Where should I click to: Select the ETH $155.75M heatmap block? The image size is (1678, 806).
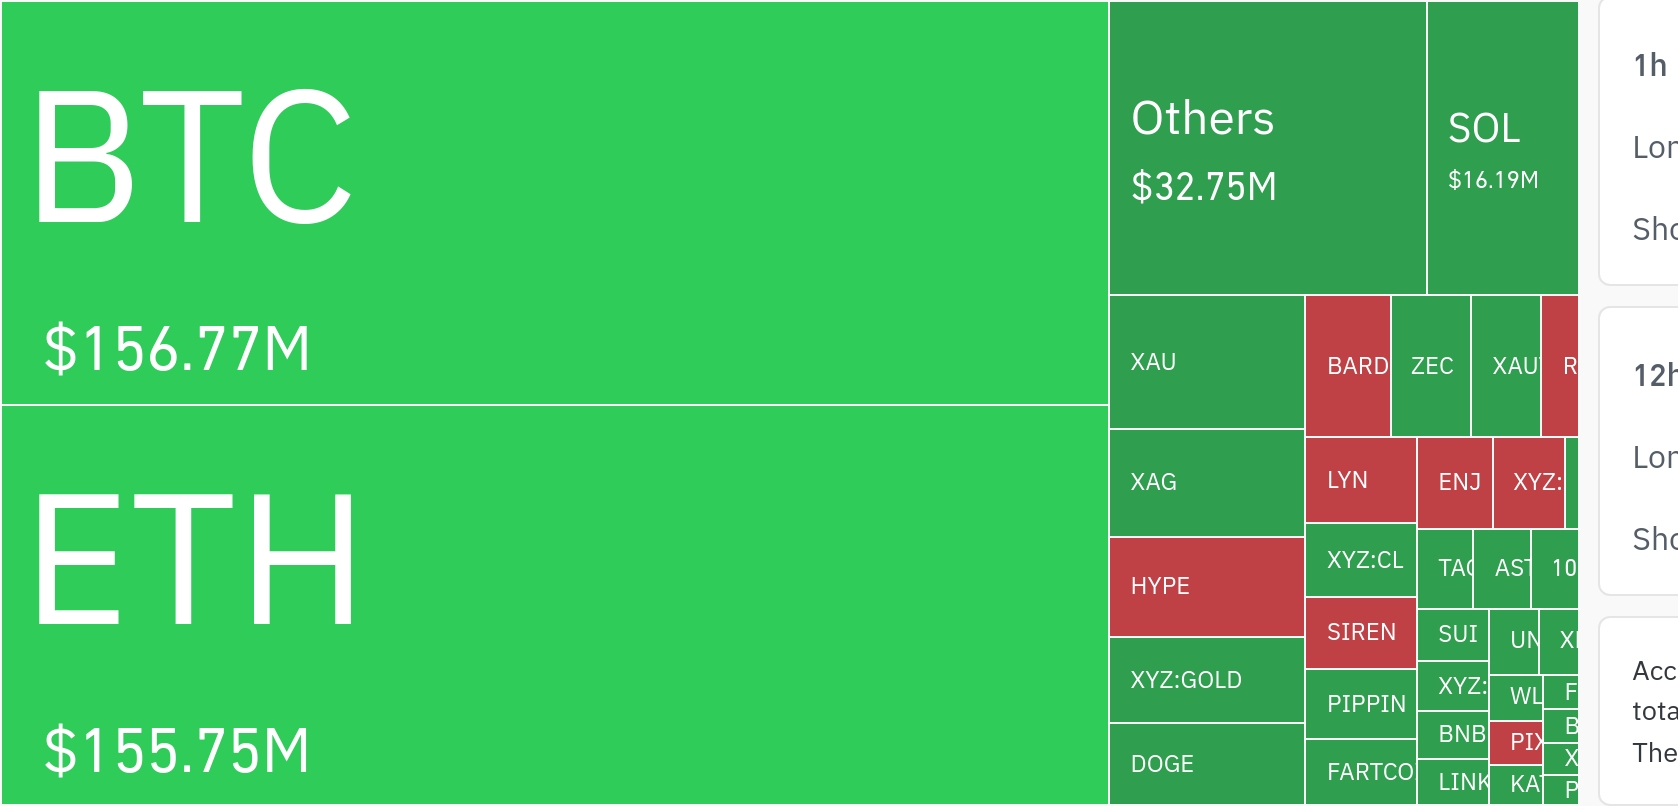[555, 605]
